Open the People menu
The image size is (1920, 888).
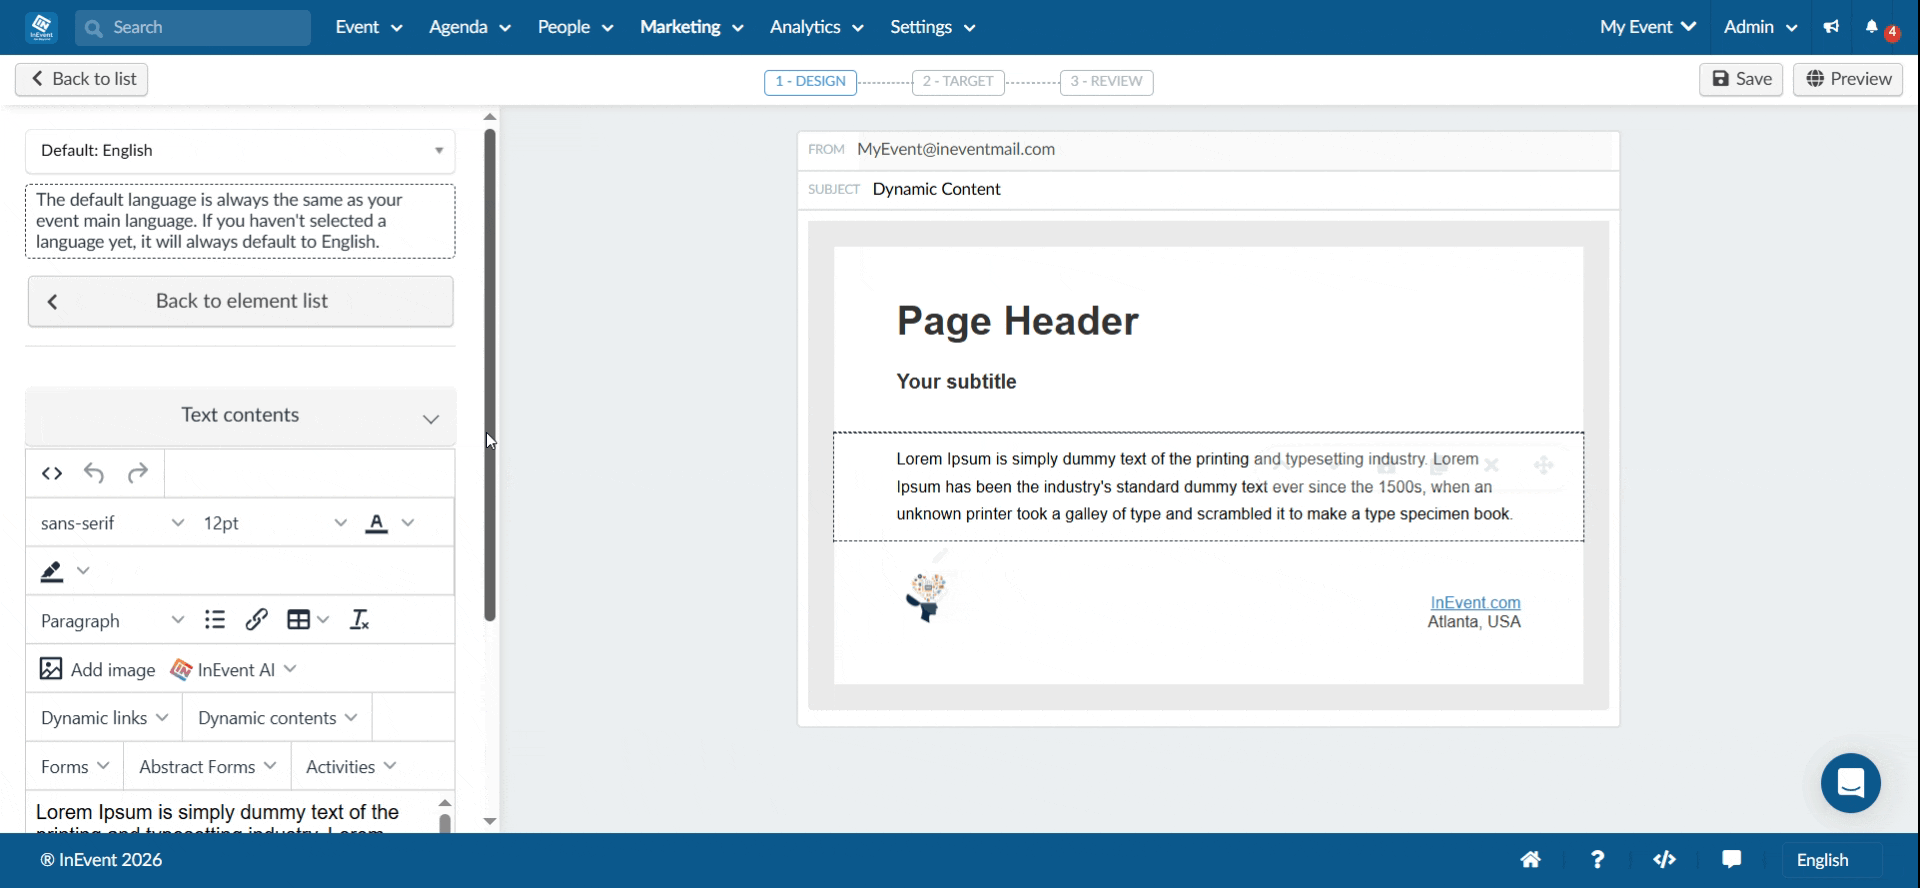pyautogui.click(x=575, y=27)
